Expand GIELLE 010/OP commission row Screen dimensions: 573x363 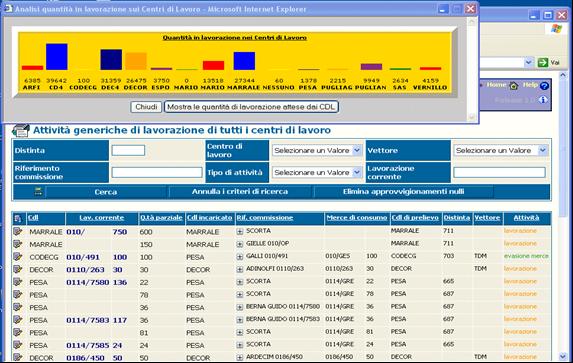[240, 244]
